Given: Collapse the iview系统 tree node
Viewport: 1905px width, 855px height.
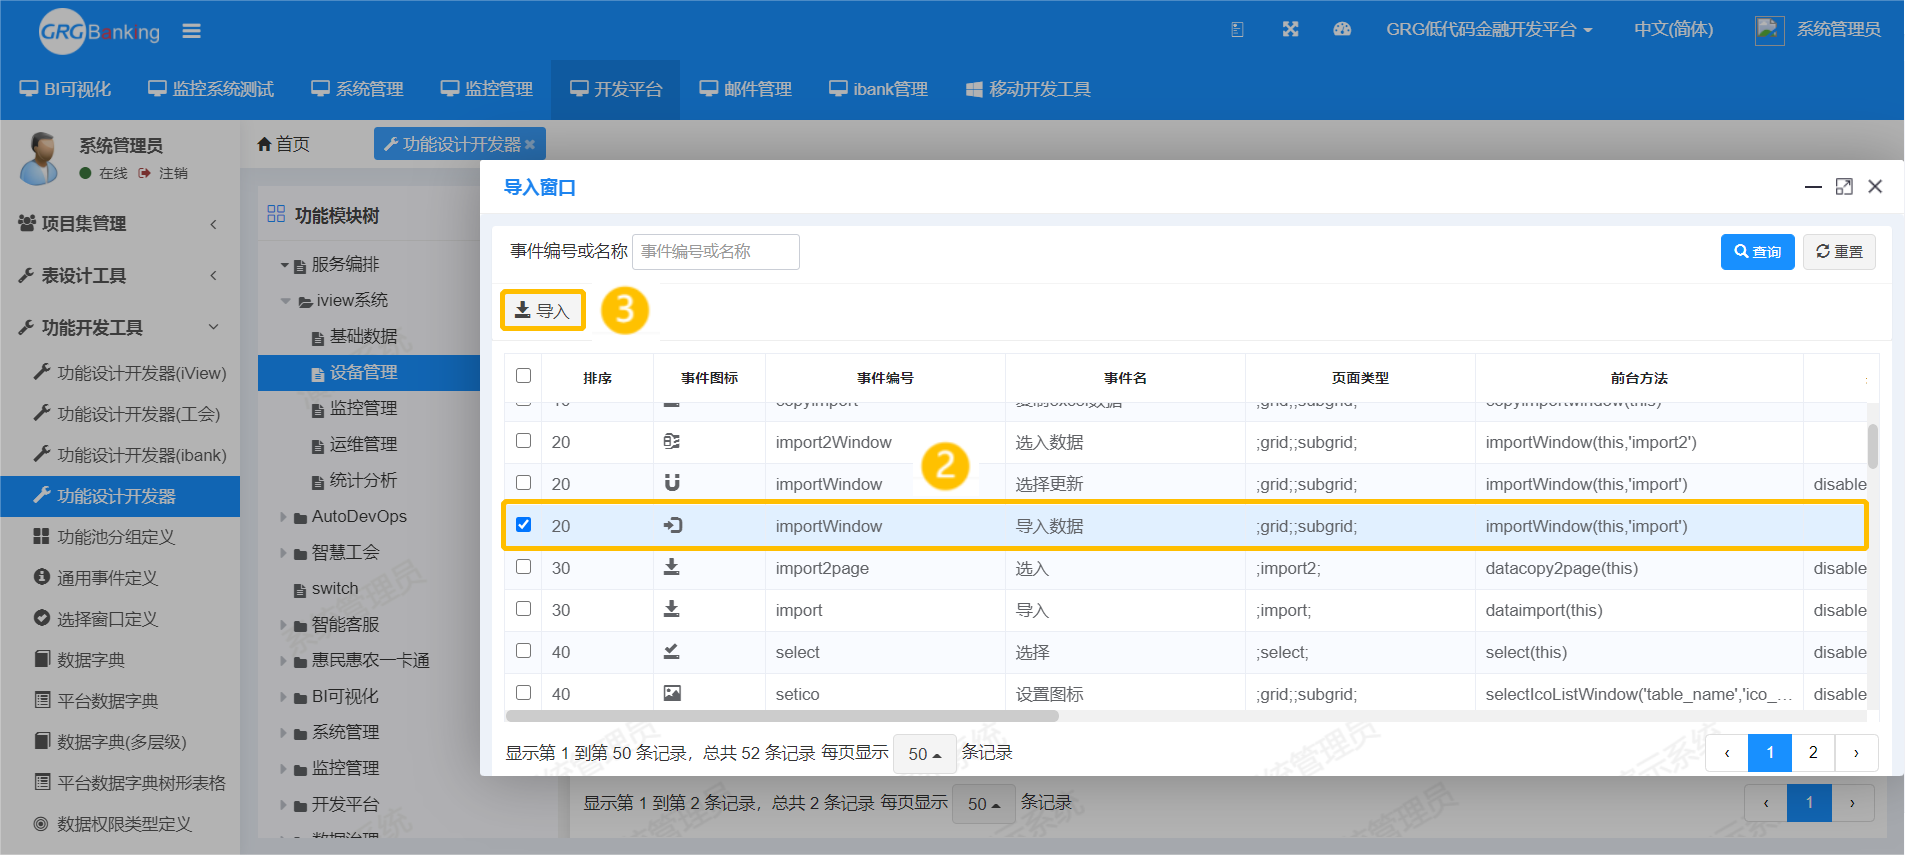Looking at the screenshot, I should pyautogui.click(x=285, y=301).
